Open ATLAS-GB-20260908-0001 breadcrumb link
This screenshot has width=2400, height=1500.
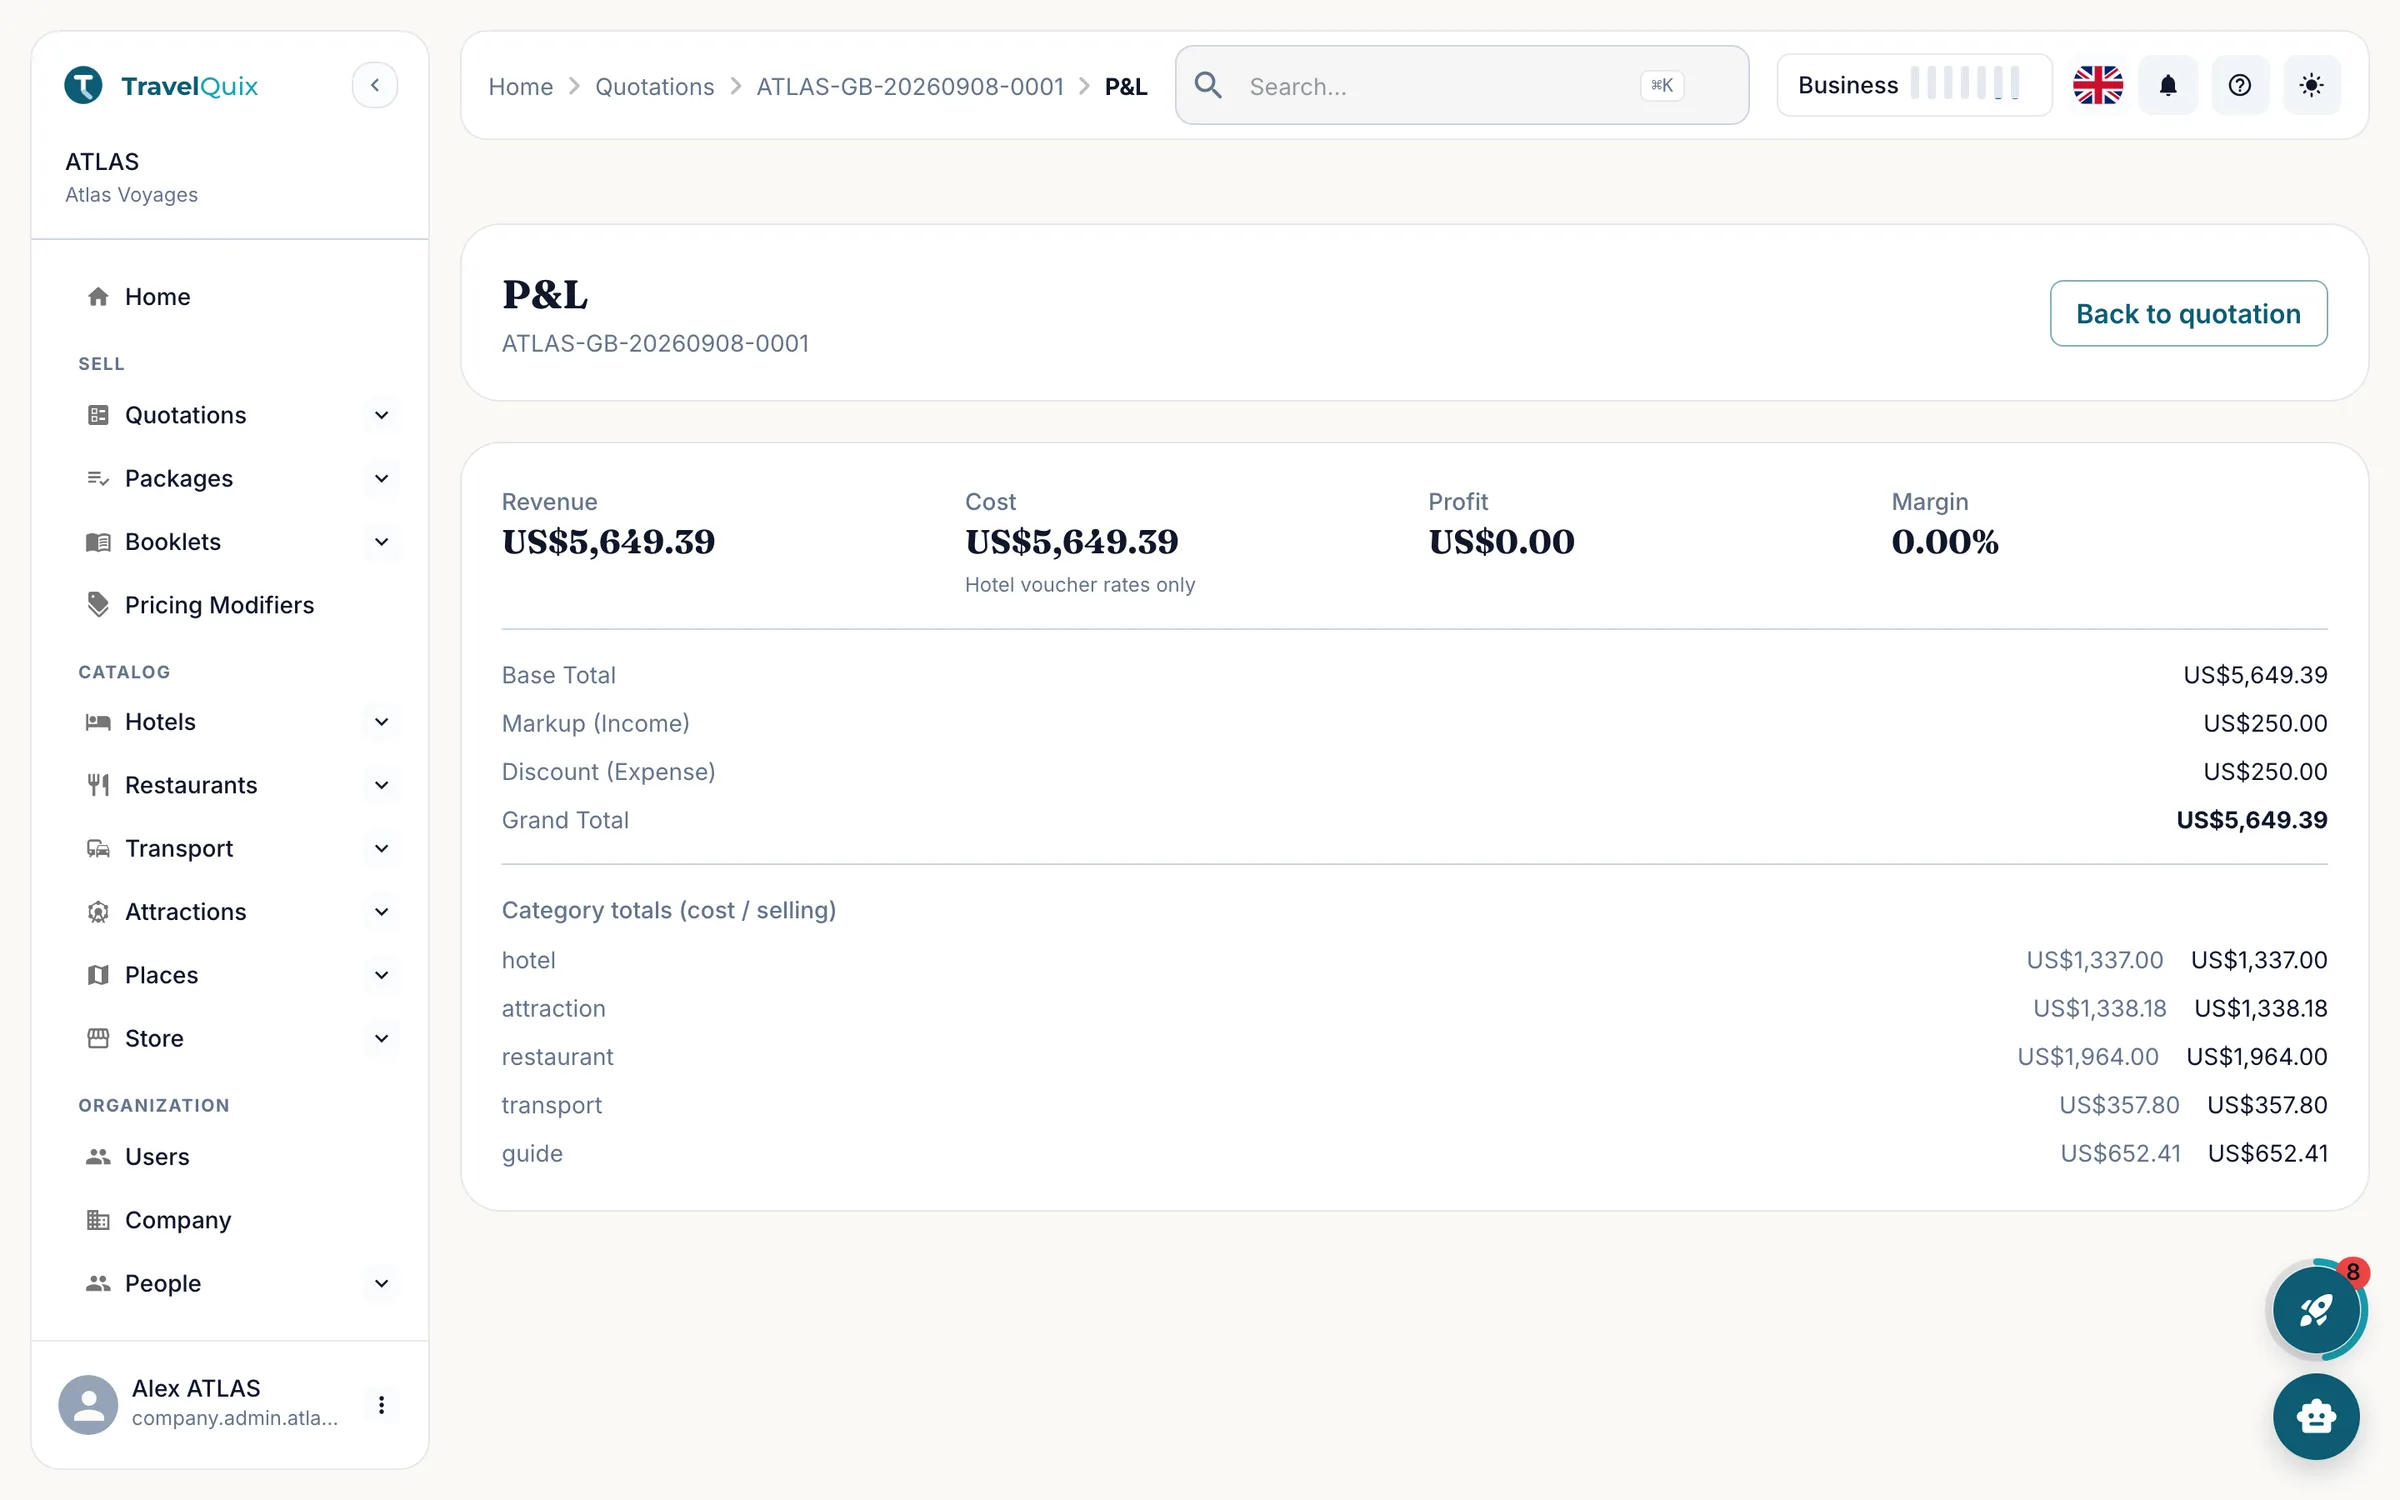(910, 87)
